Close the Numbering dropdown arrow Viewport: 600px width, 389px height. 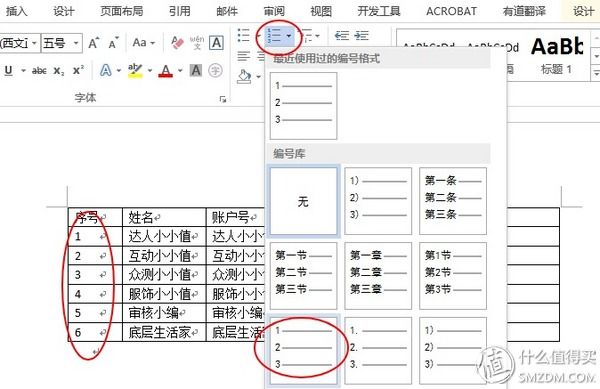[x=289, y=36]
